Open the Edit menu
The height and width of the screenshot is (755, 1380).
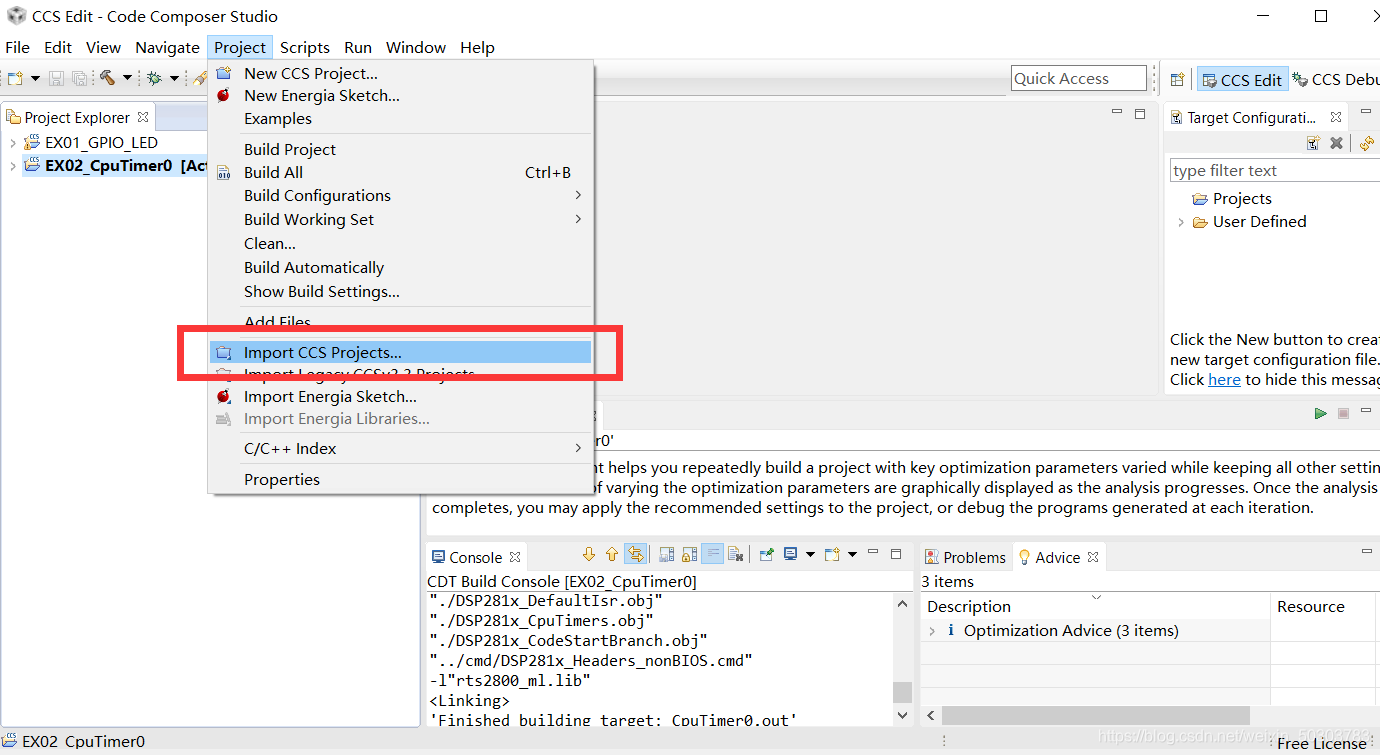(58, 47)
